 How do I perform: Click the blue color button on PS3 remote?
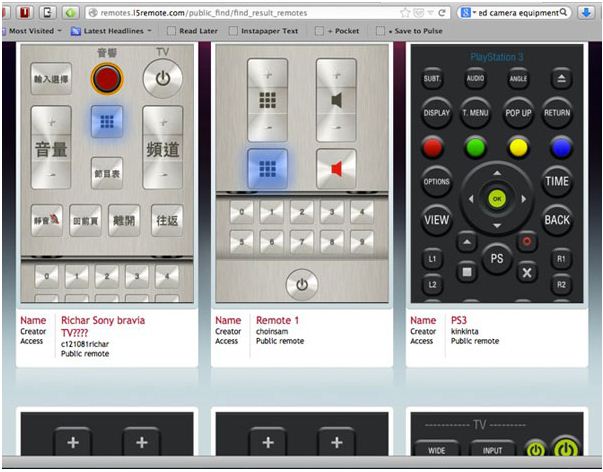point(561,147)
